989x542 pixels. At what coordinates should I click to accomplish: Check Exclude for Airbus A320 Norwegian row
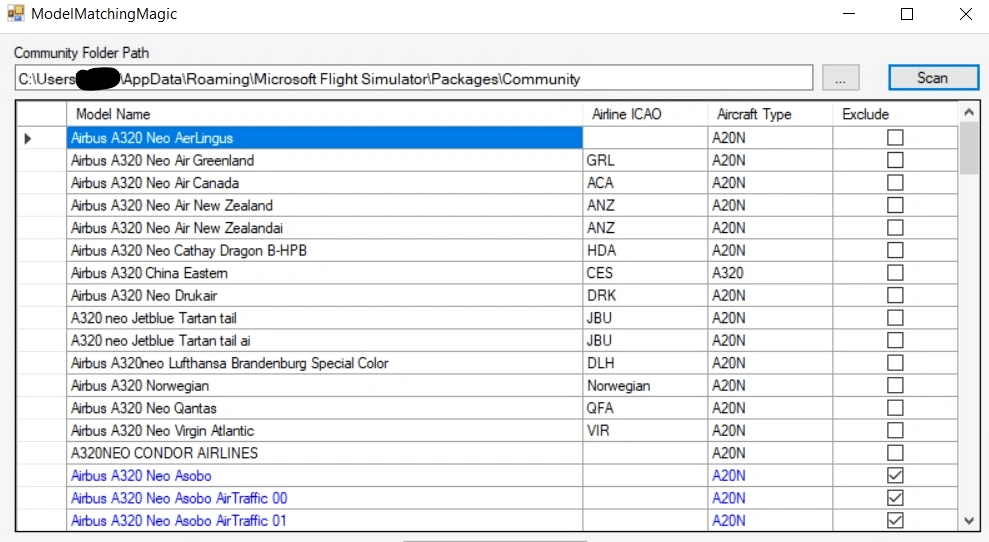coord(895,386)
